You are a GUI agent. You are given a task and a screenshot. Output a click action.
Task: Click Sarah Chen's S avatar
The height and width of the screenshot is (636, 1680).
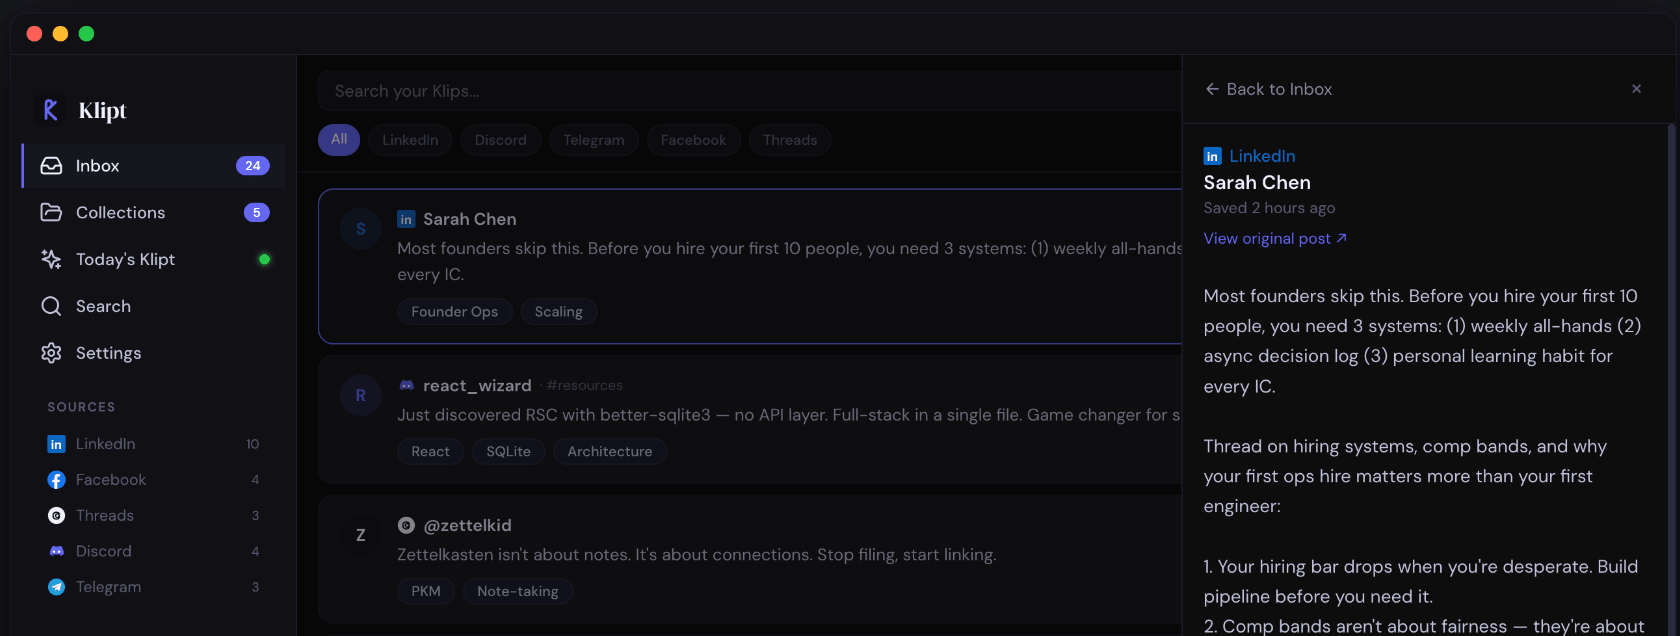[361, 229]
